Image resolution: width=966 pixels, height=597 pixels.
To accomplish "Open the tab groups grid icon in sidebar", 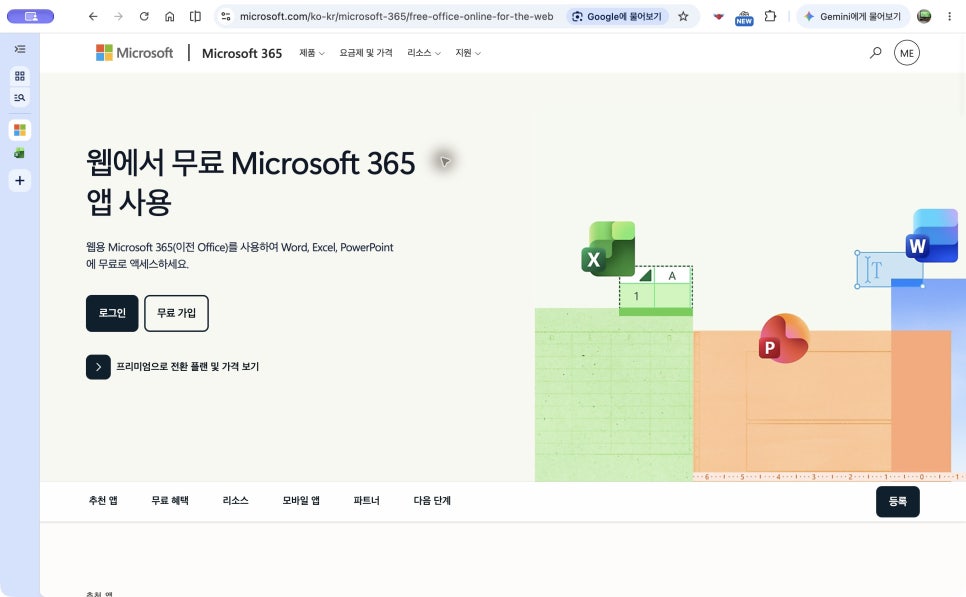I will [20, 76].
